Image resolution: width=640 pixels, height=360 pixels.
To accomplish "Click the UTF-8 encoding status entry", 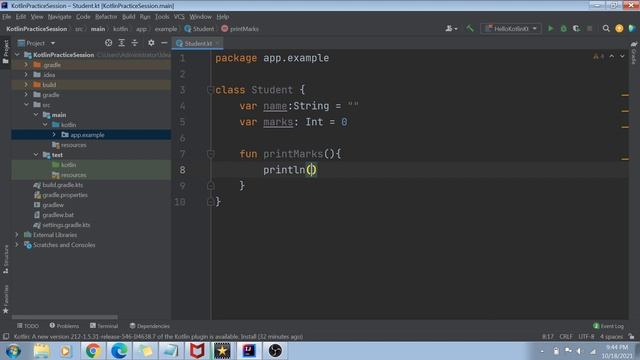I will click(586, 337).
